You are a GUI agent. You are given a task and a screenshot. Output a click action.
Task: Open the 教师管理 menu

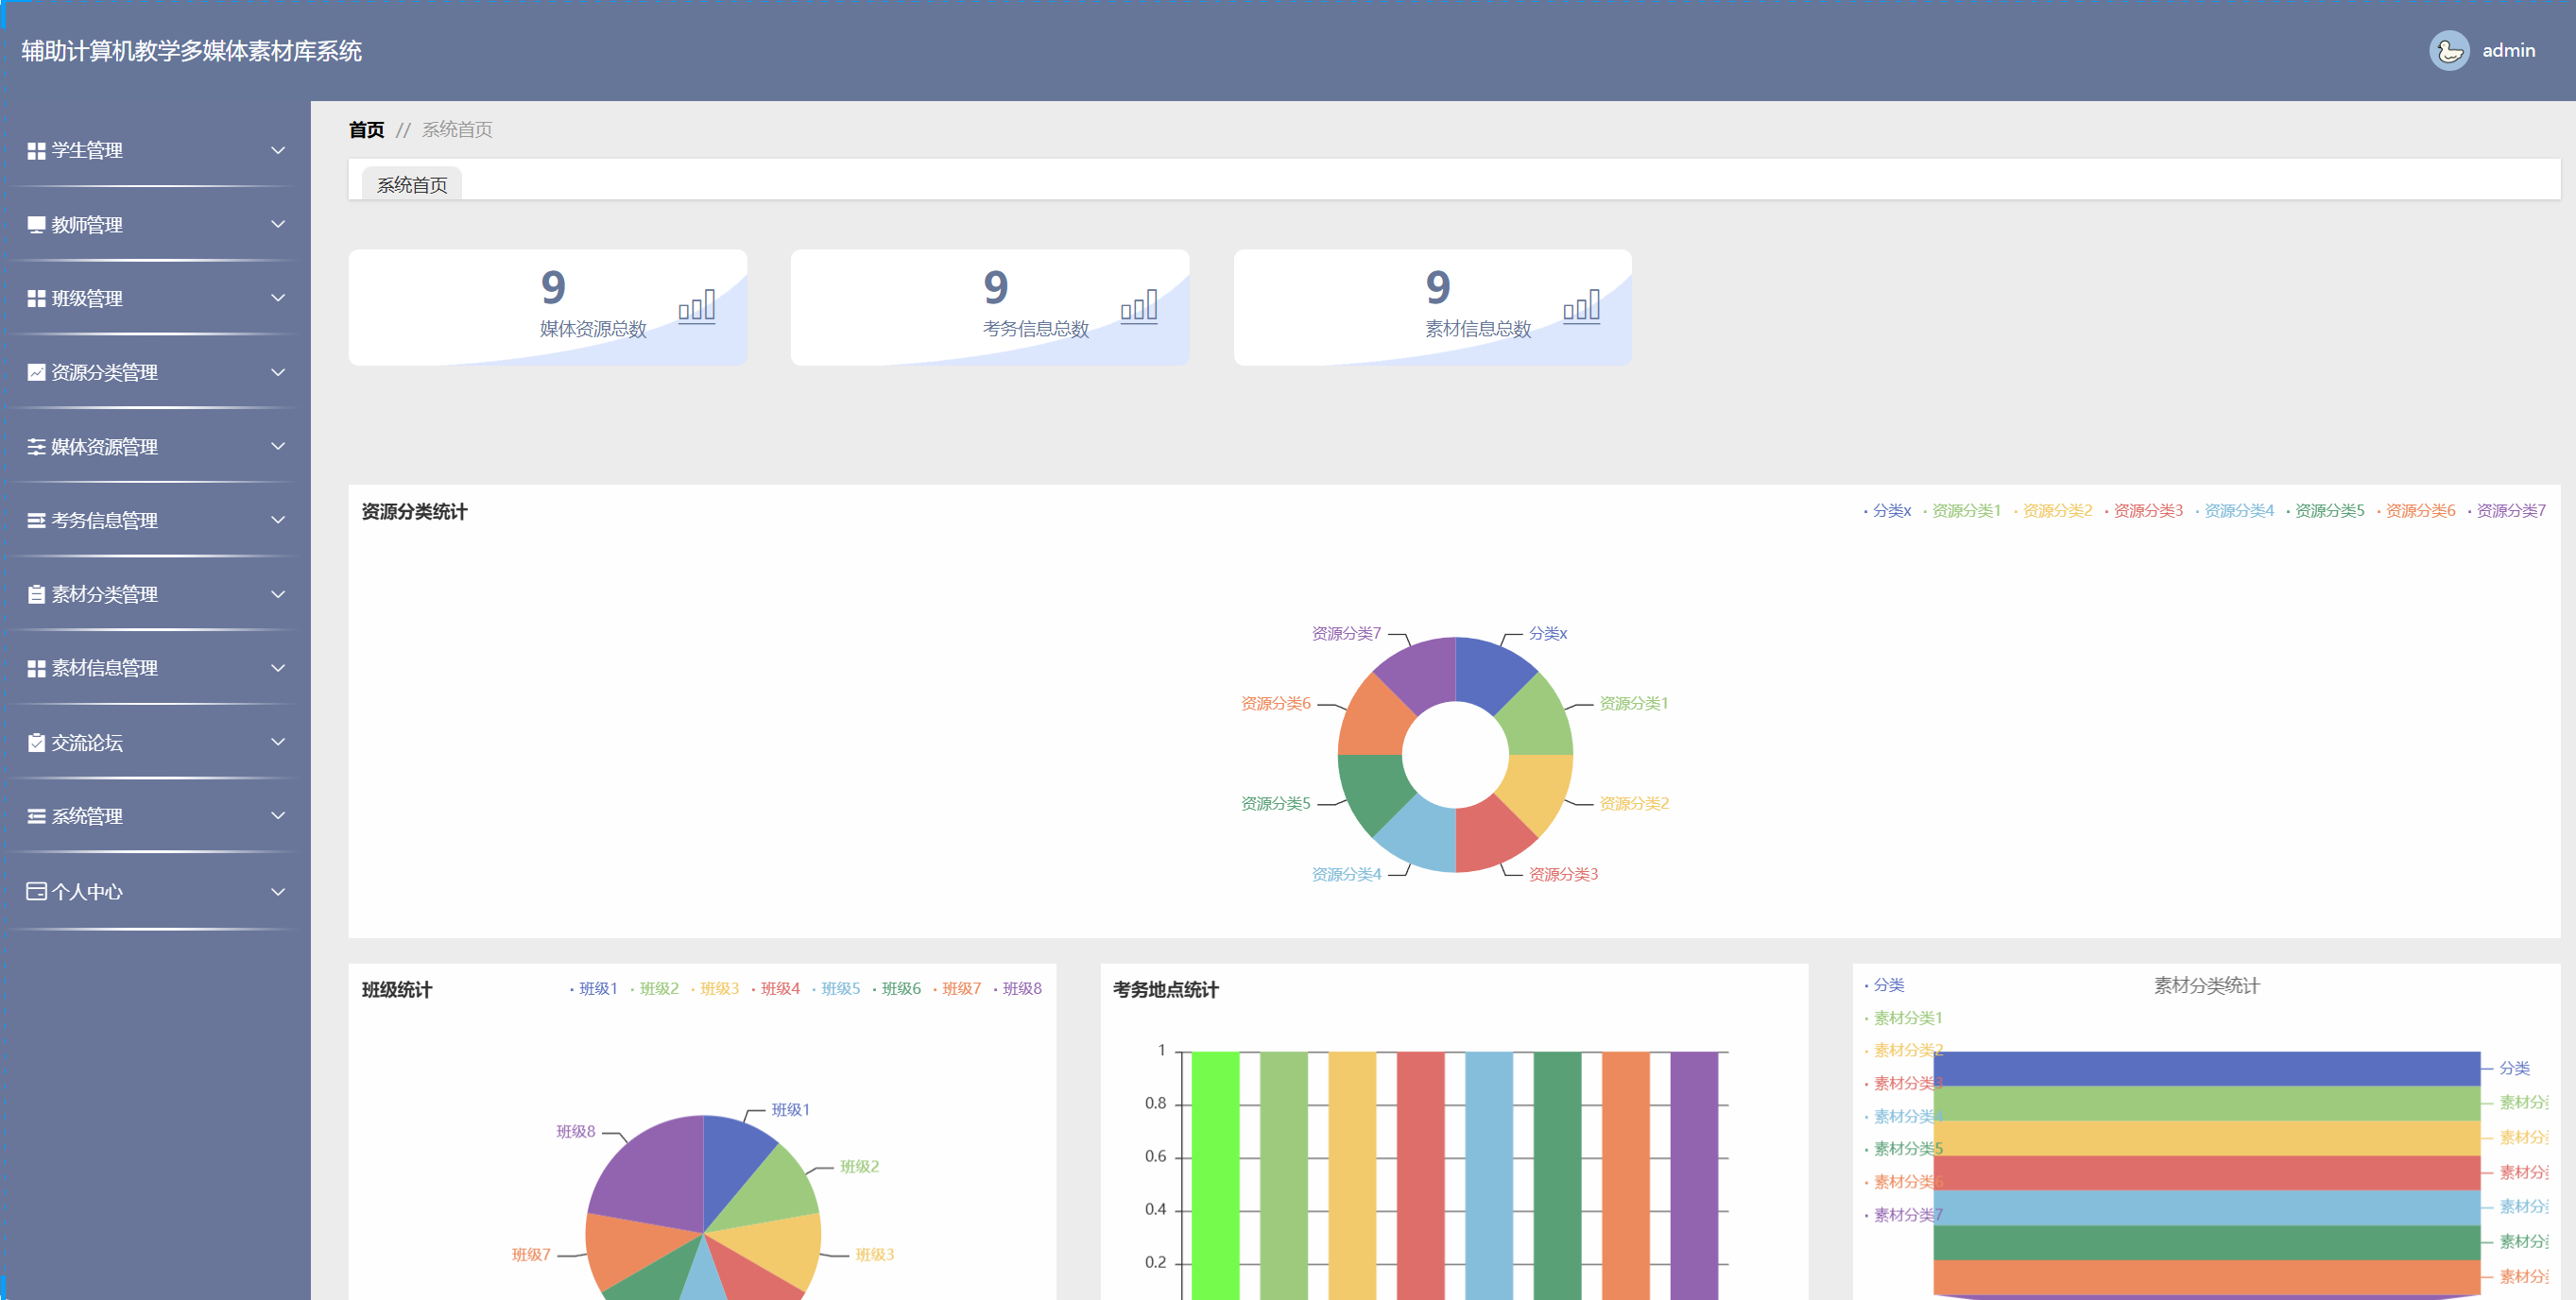[x=155, y=225]
